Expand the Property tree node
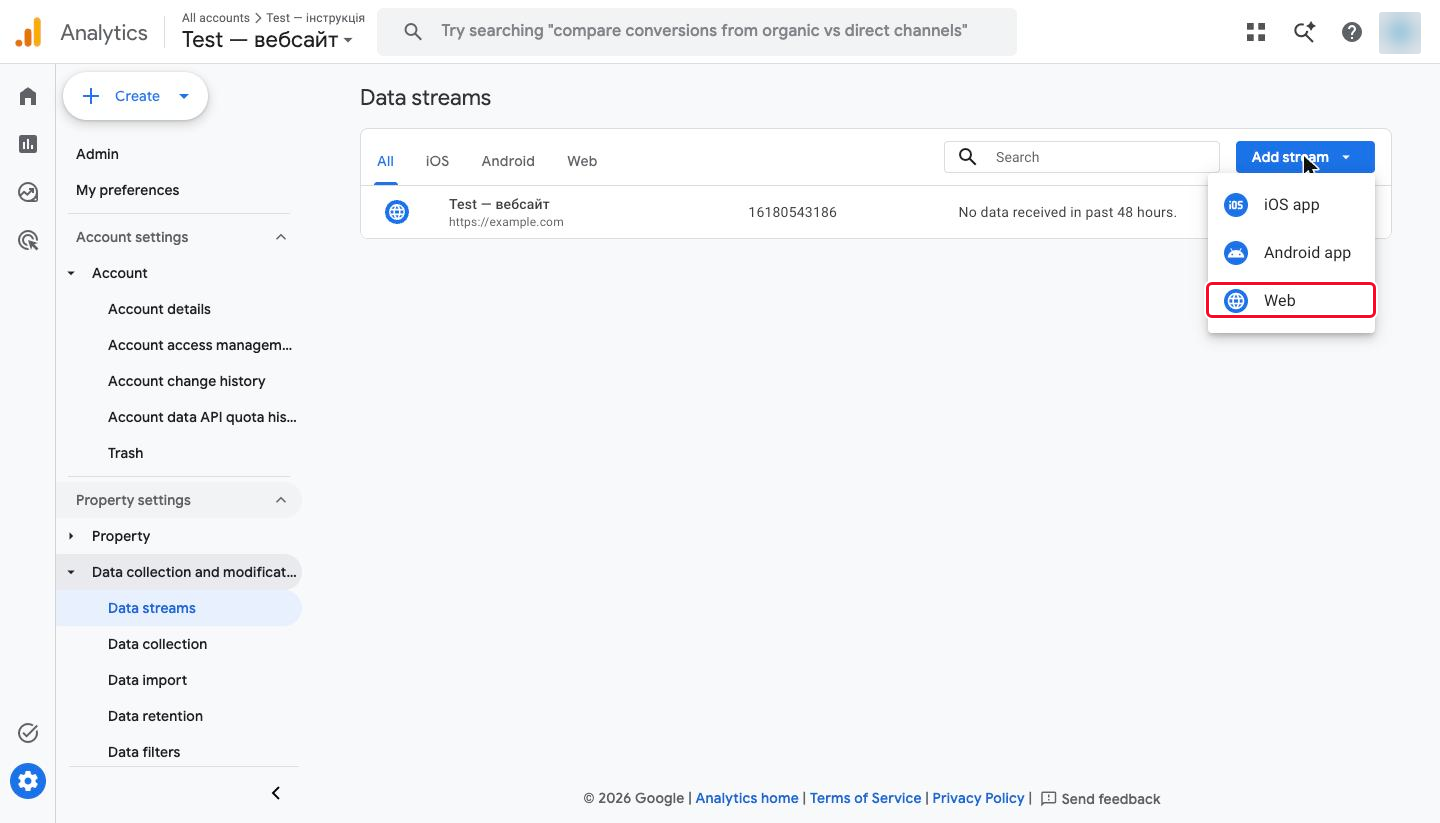 click(71, 536)
